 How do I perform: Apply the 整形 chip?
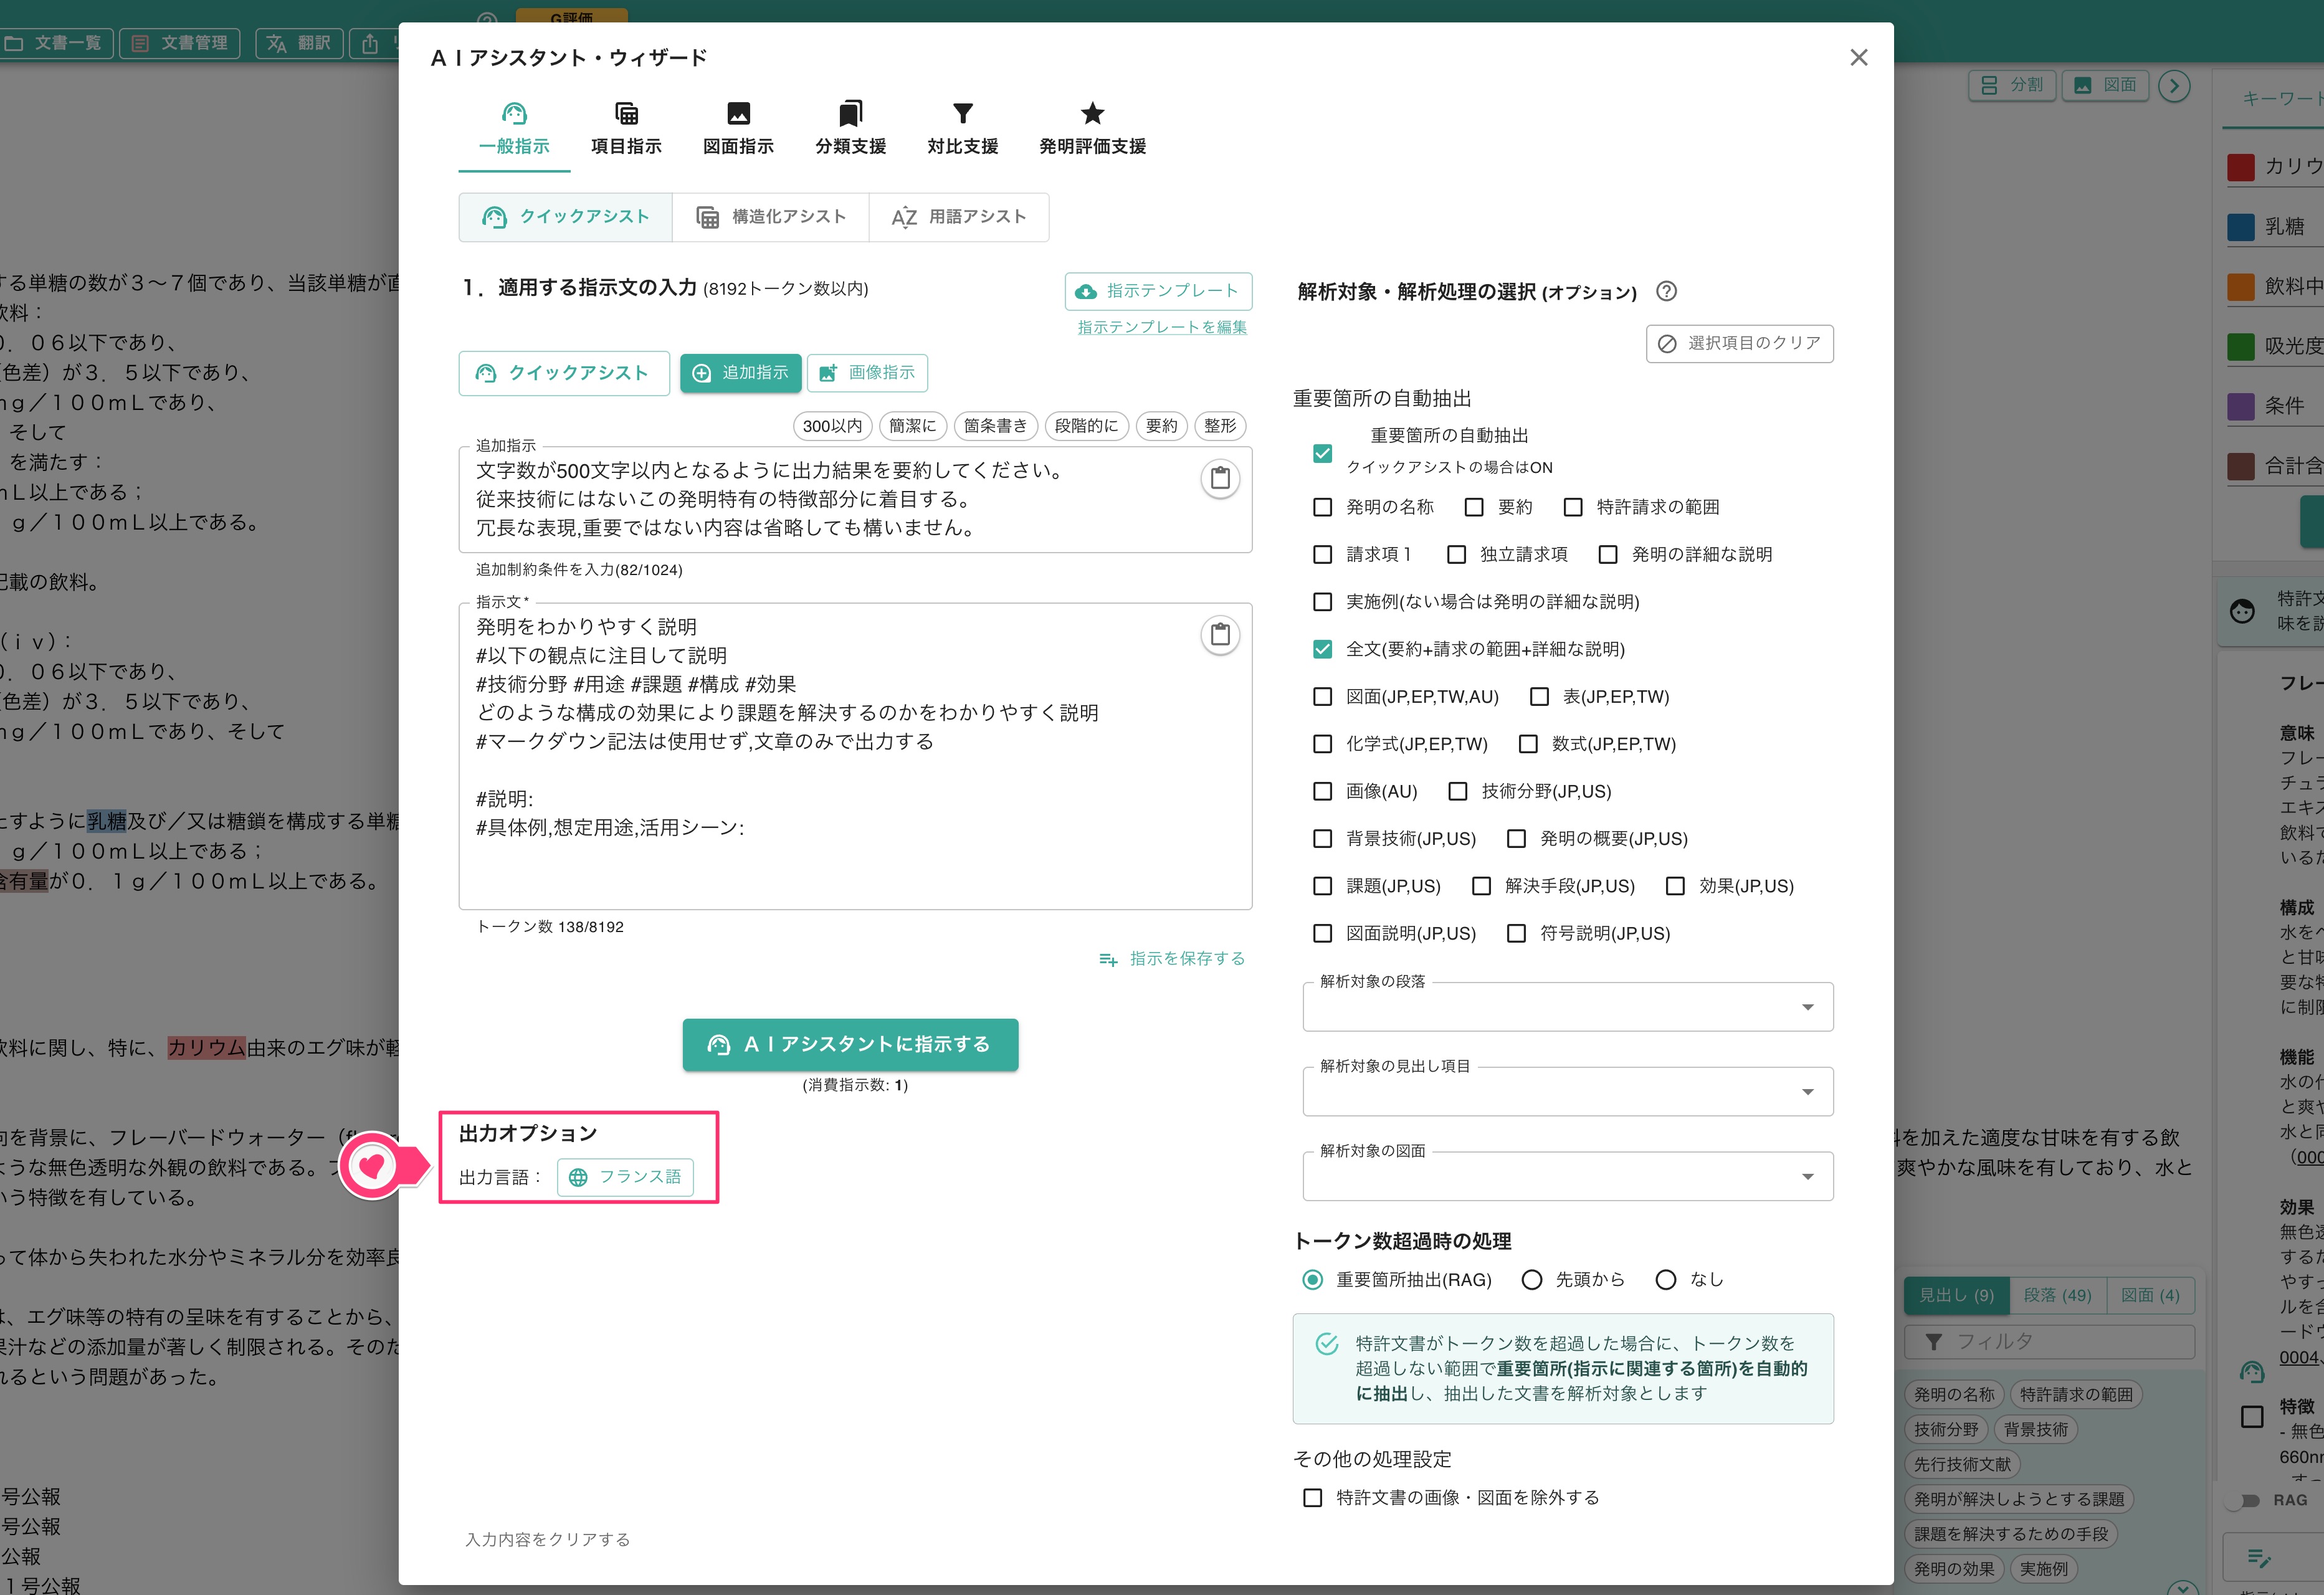tap(1220, 426)
